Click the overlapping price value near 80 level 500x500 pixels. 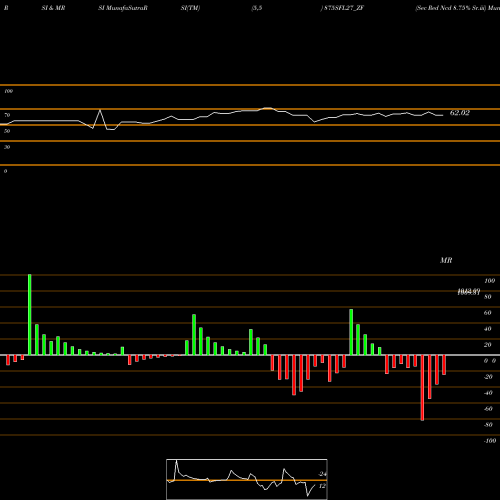pos(469,292)
